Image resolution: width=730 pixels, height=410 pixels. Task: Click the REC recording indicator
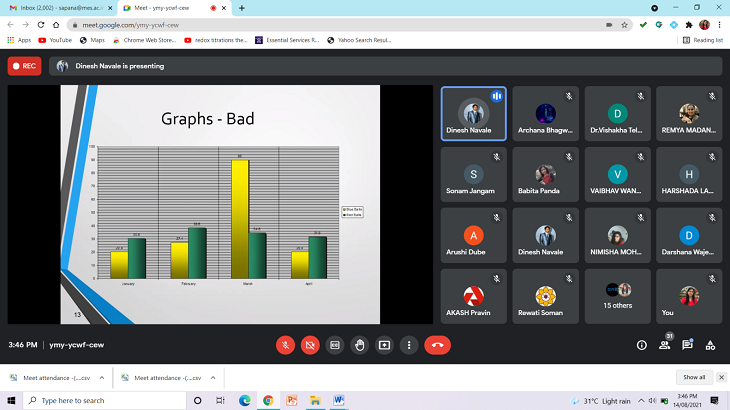[24, 66]
